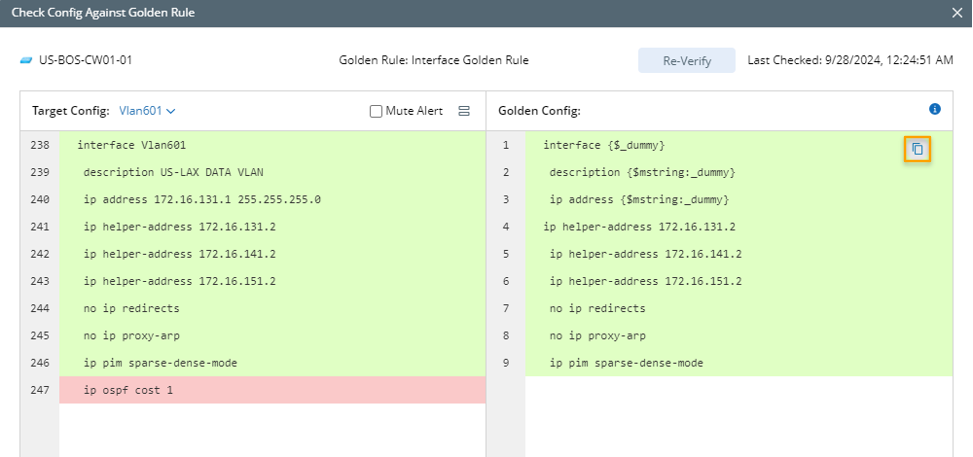973x457 pixels.
Task: Click line number 247 in the target config
Action: [x=40, y=390]
